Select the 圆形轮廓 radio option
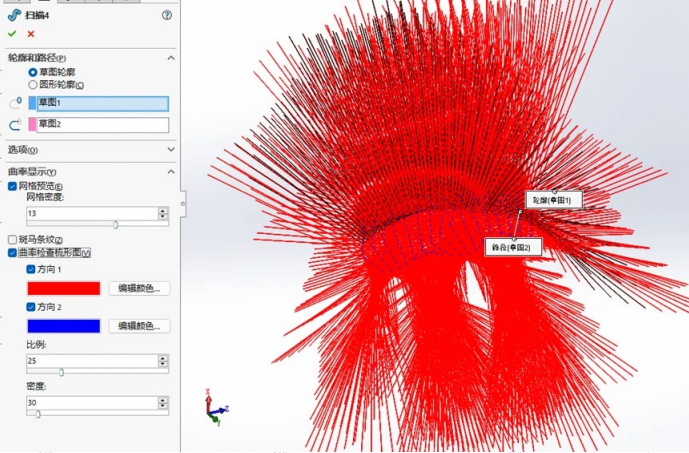The height and width of the screenshot is (453, 689). point(33,84)
